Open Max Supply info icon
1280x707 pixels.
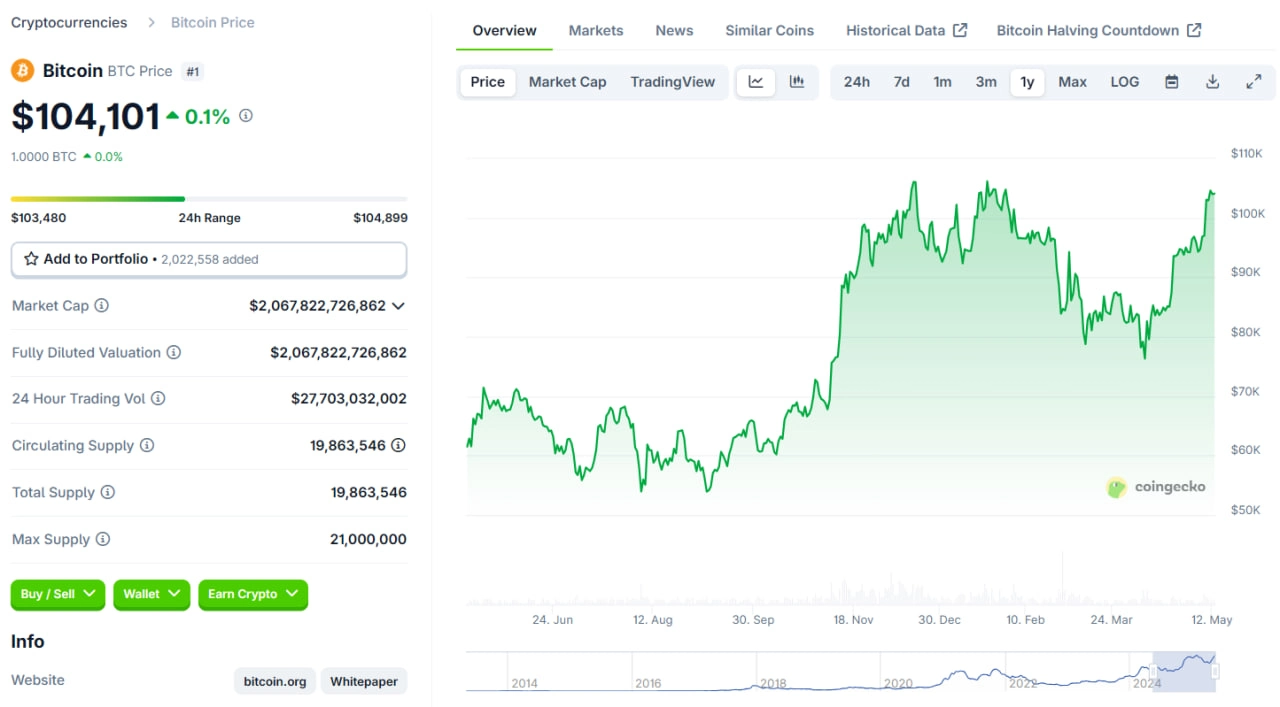[103, 540]
